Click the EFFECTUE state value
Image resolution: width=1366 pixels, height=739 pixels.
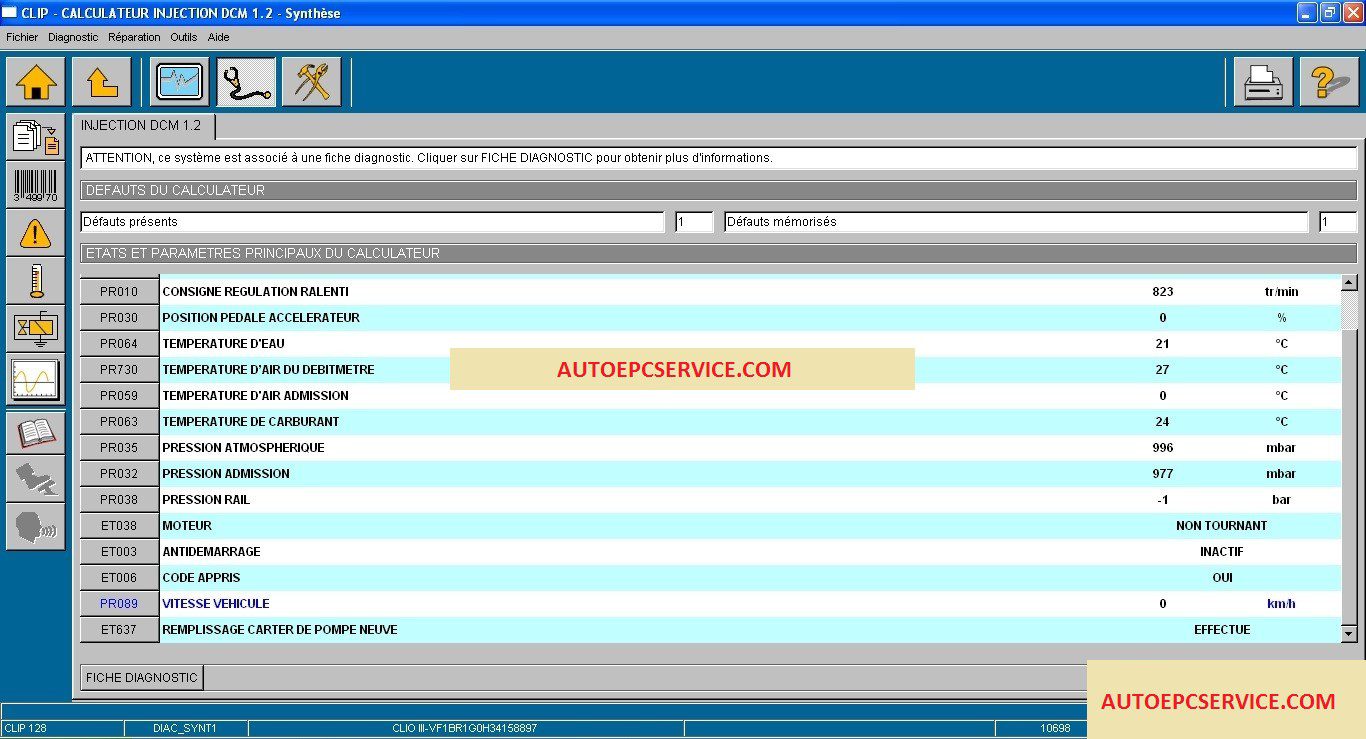pos(1222,630)
